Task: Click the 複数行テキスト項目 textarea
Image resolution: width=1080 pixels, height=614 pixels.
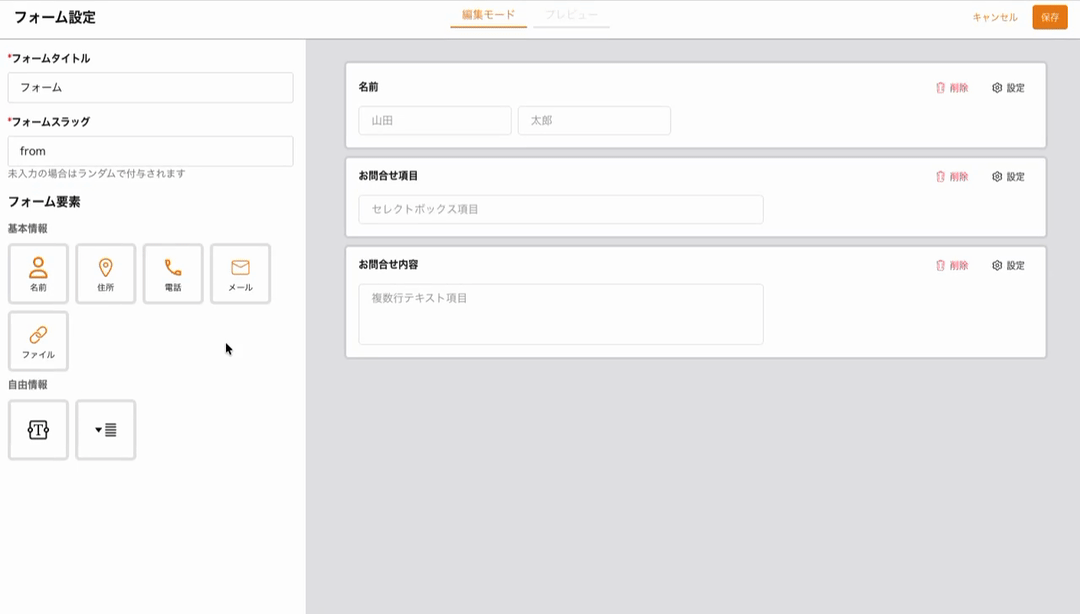Action: click(x=561, y=314)
